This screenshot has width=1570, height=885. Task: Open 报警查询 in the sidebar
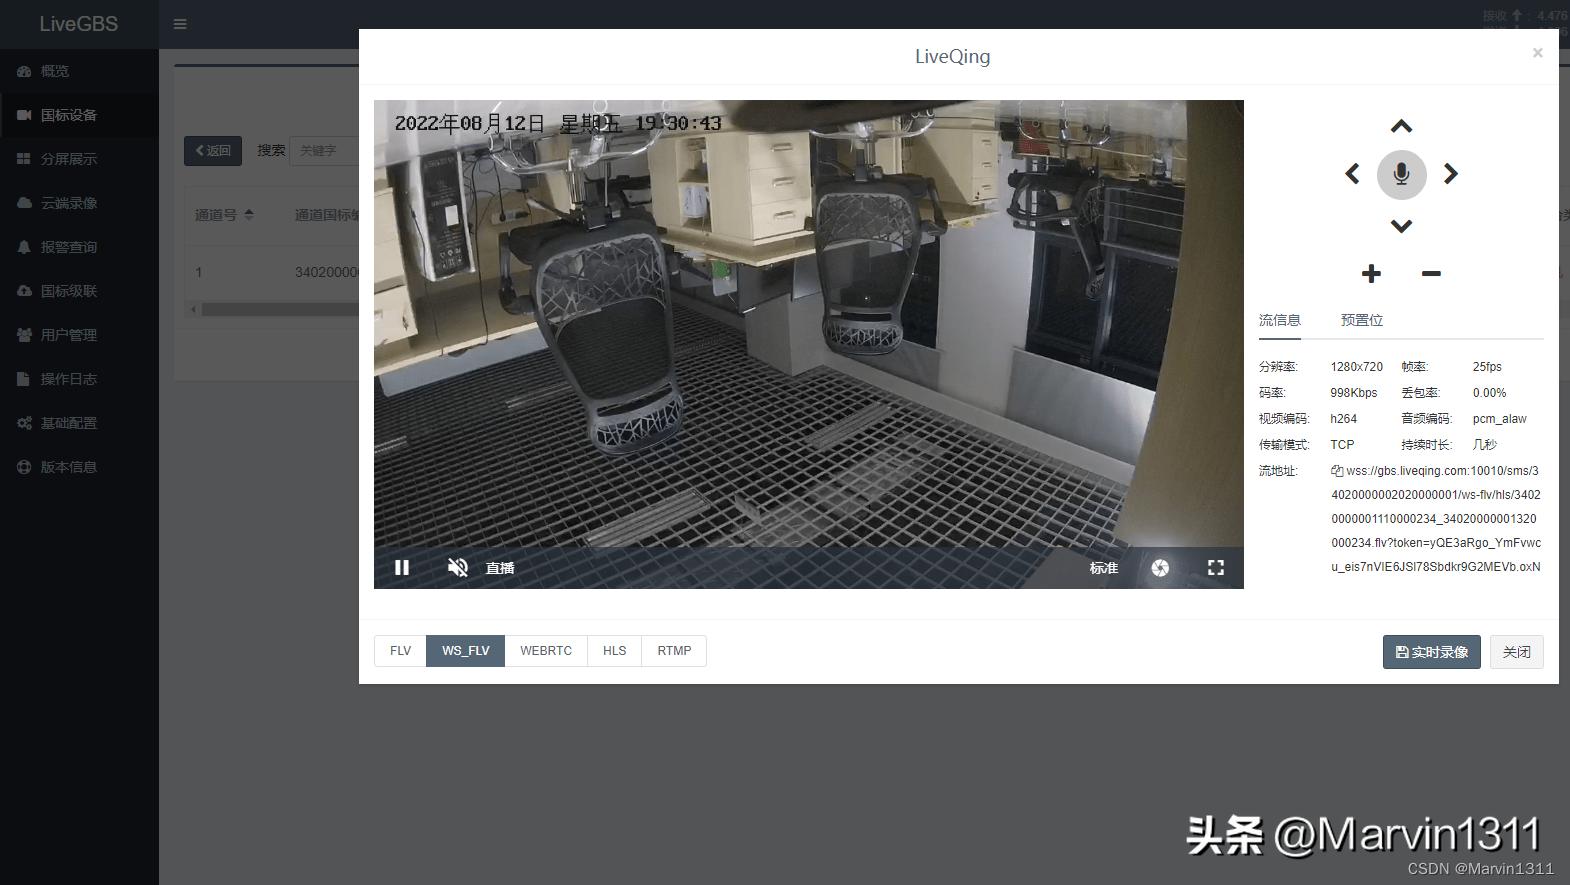(79, 247)
